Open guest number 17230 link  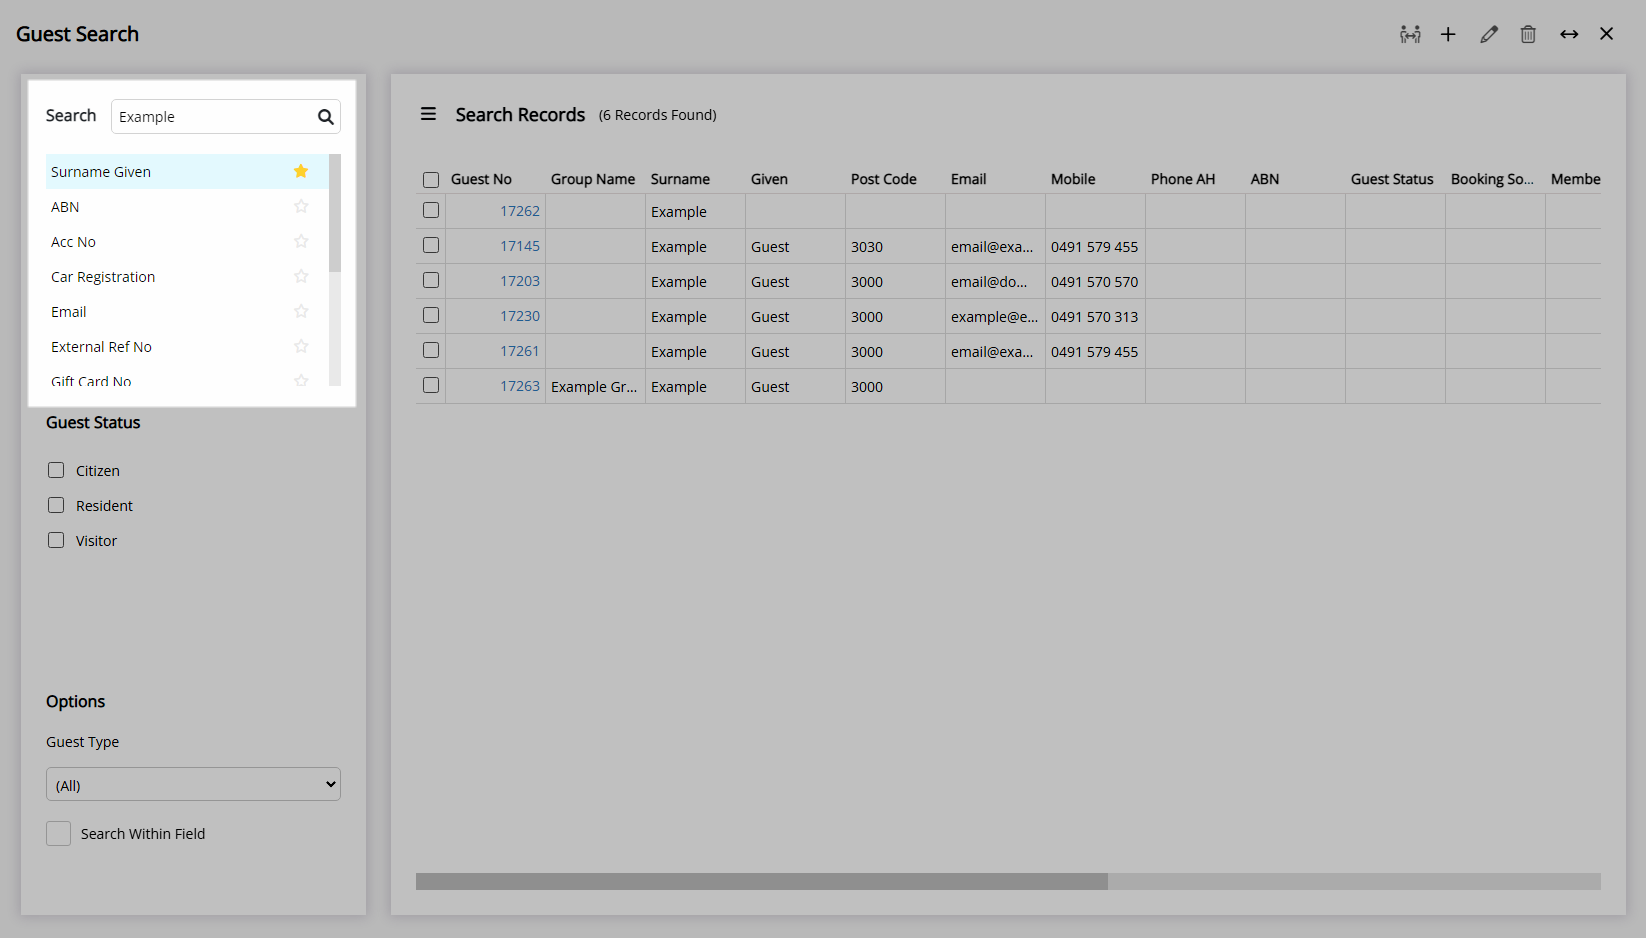coord(520,316)
